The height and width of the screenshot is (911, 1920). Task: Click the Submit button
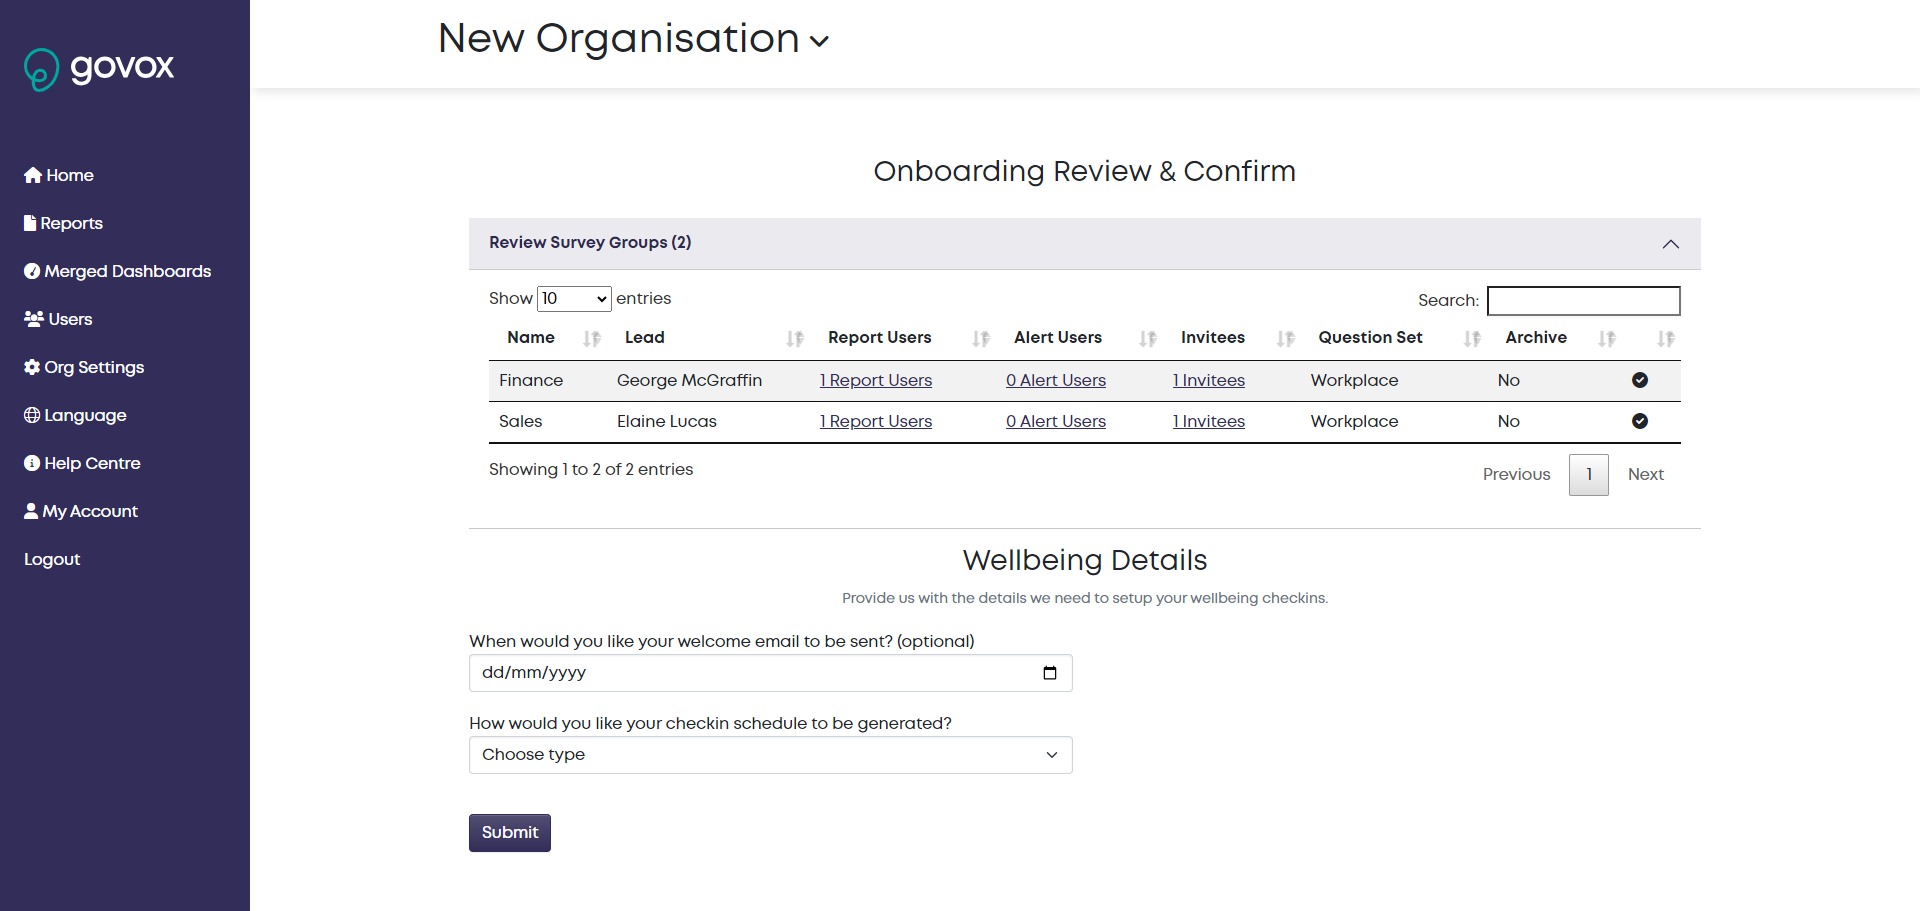(x=510, y=833)
